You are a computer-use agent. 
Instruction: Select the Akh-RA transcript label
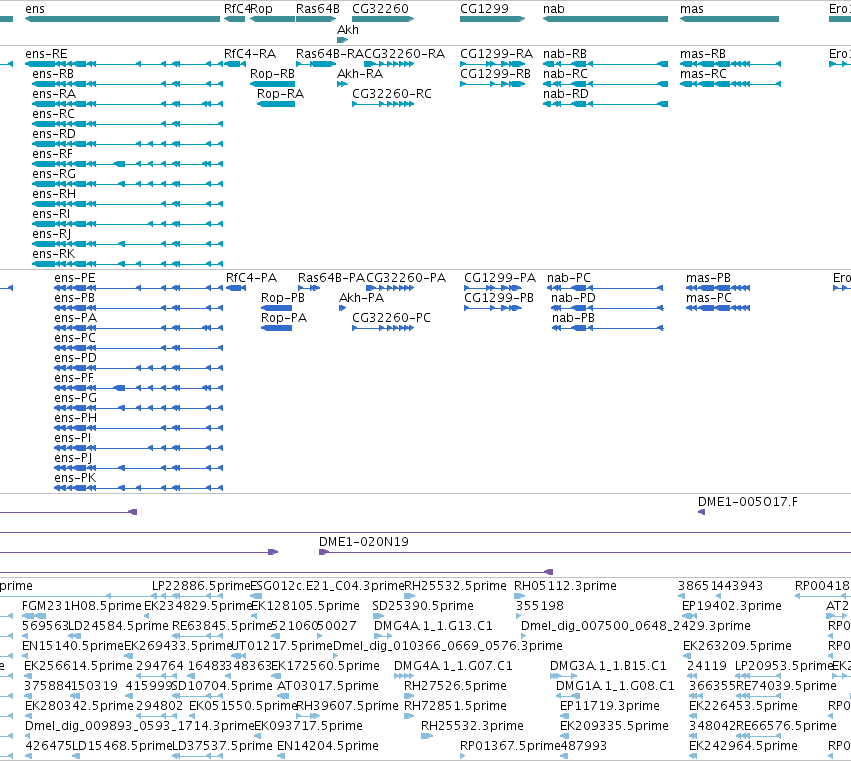[360, 74]
